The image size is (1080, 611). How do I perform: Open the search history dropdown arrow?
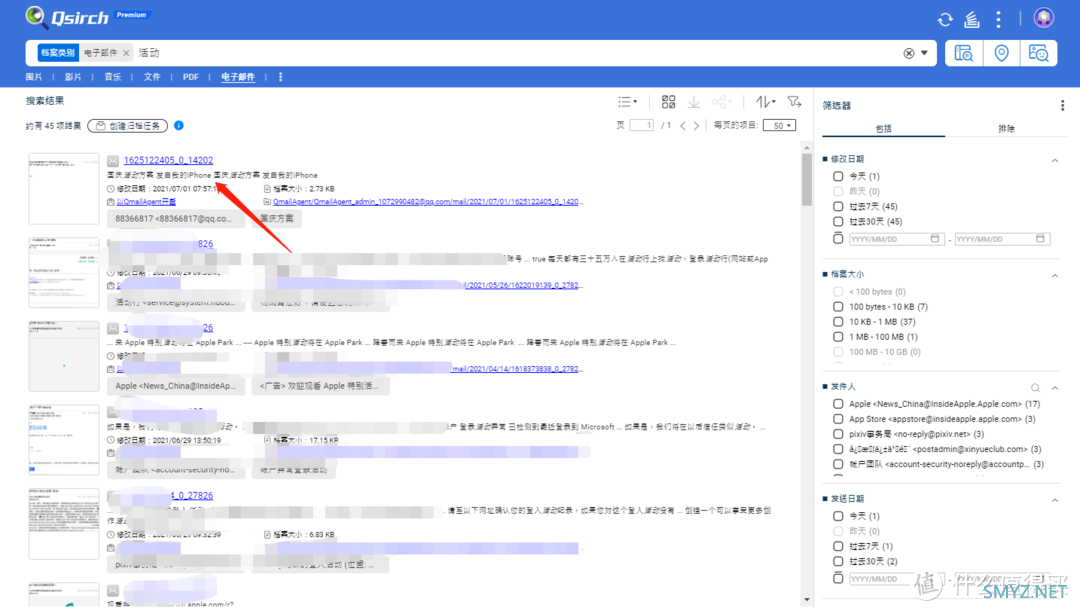point(924,53)
